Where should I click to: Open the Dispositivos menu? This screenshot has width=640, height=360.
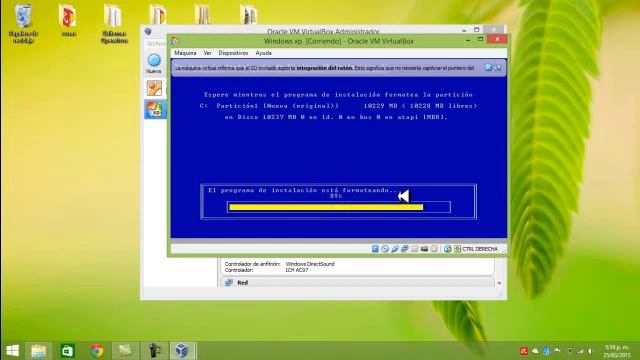pos(233,53)
